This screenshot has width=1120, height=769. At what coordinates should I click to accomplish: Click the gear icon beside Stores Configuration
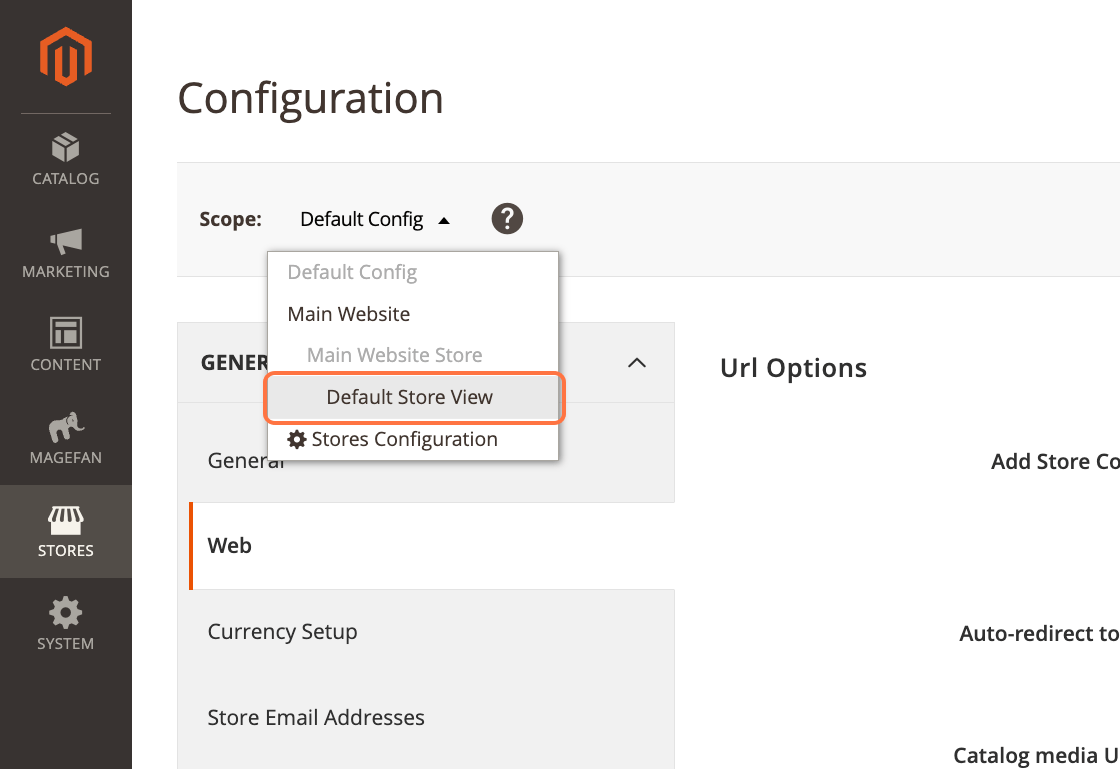click(x=296, y=439)
